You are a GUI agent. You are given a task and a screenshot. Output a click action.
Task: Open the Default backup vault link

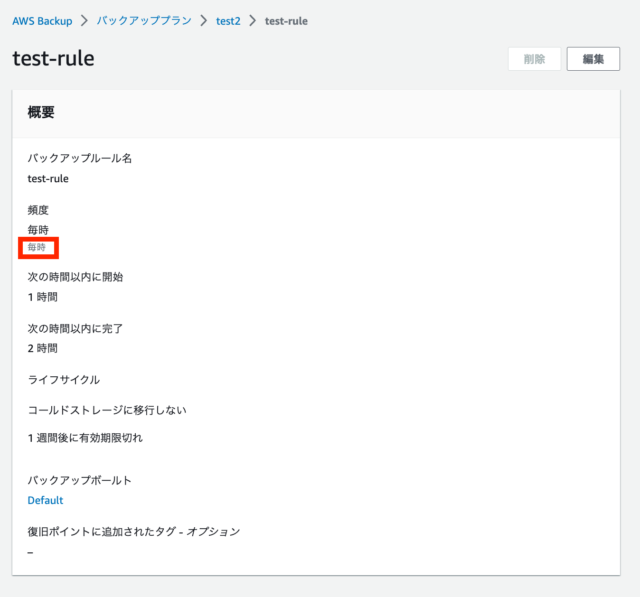click(x=45, y=500)
